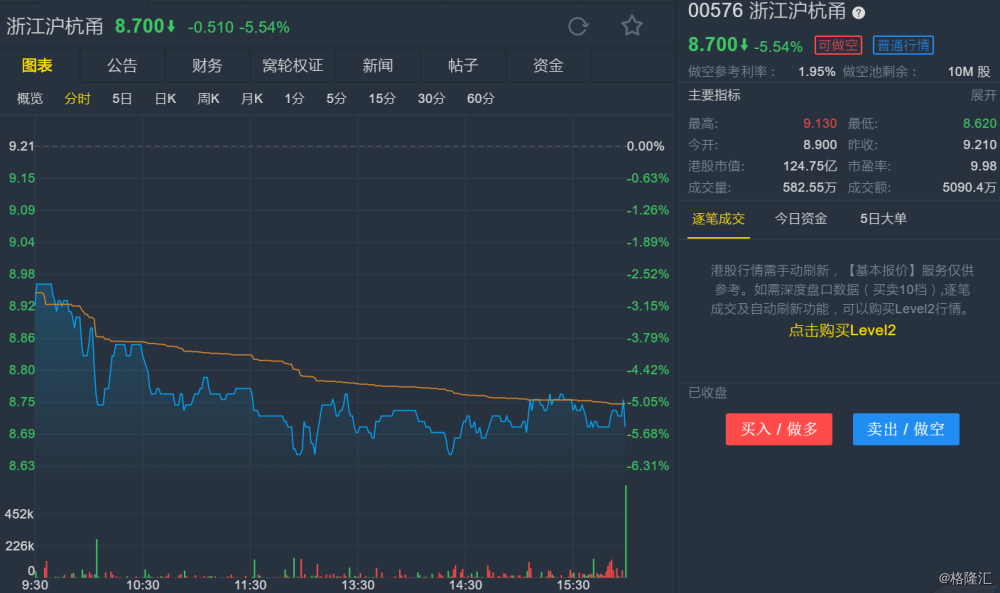
Task: Open the 窝轮权证 tab
Action: pyautogui.click(x=292, y=66)
